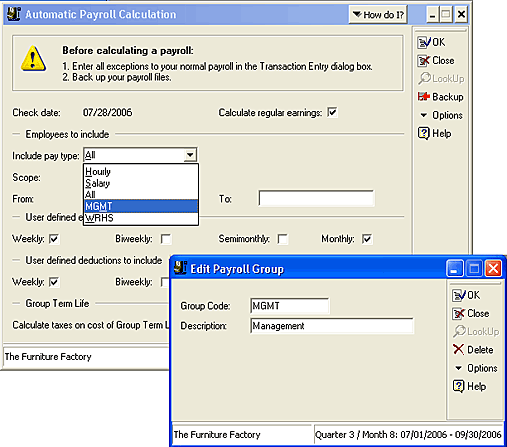Open the How do I? dropdown

[378, 15]
